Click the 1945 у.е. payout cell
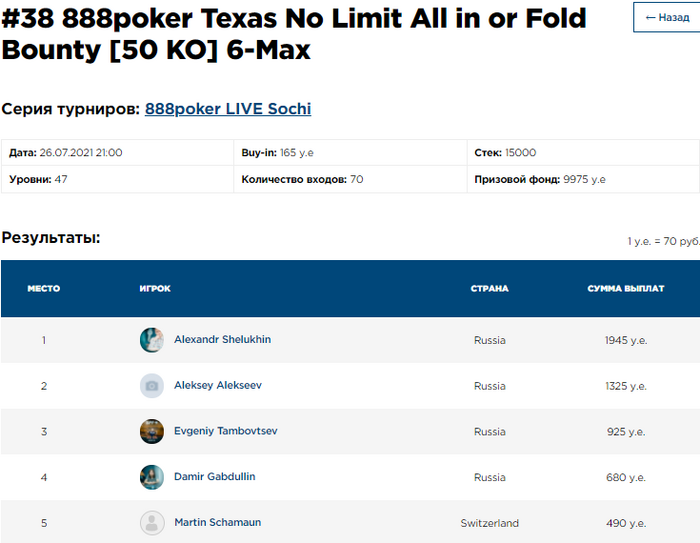This screenshot has width=700, height=543. (626, 341)
